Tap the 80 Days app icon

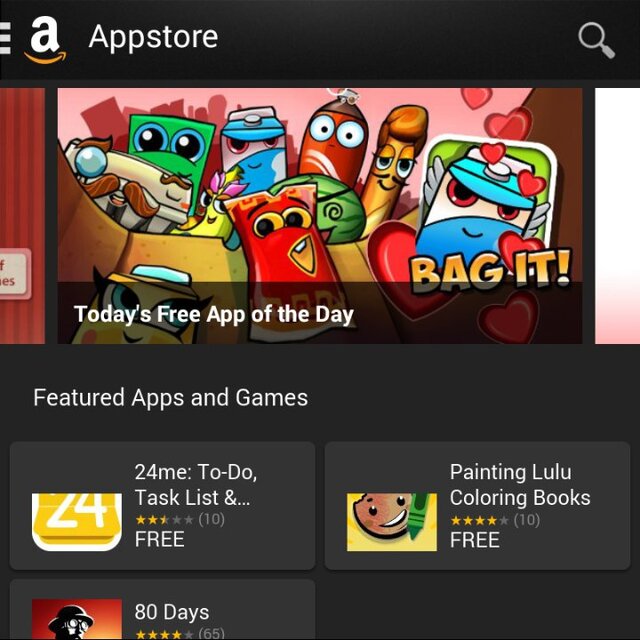coord(77,619)
